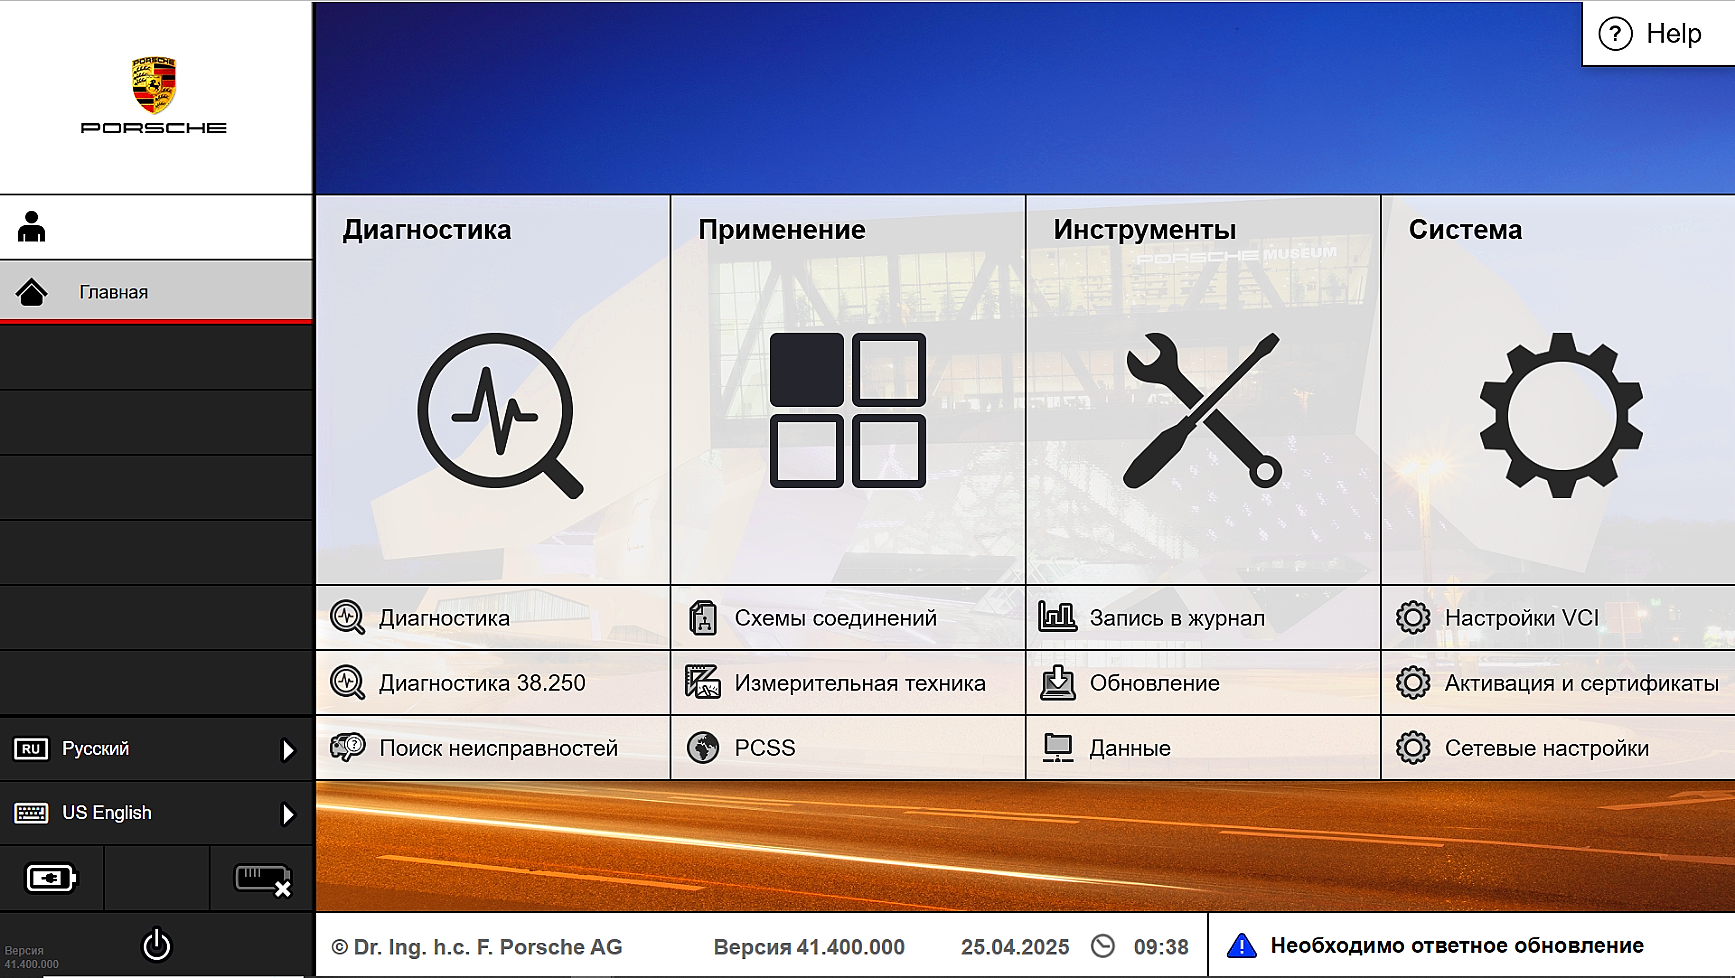This screenshot has width=1735, height=978.
Task: Click the power shutdown icon
Action: pyautogui.click(x=157, y=945)
